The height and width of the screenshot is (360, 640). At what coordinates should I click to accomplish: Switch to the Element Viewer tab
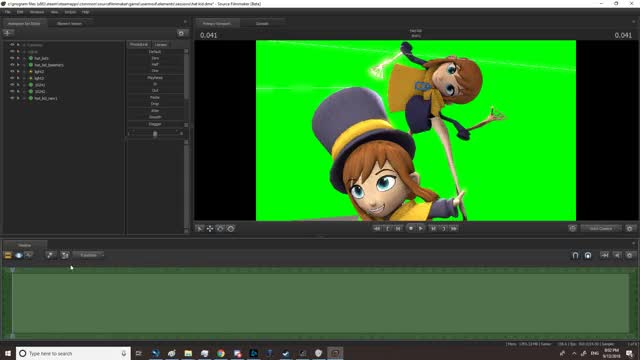[69, 24]
